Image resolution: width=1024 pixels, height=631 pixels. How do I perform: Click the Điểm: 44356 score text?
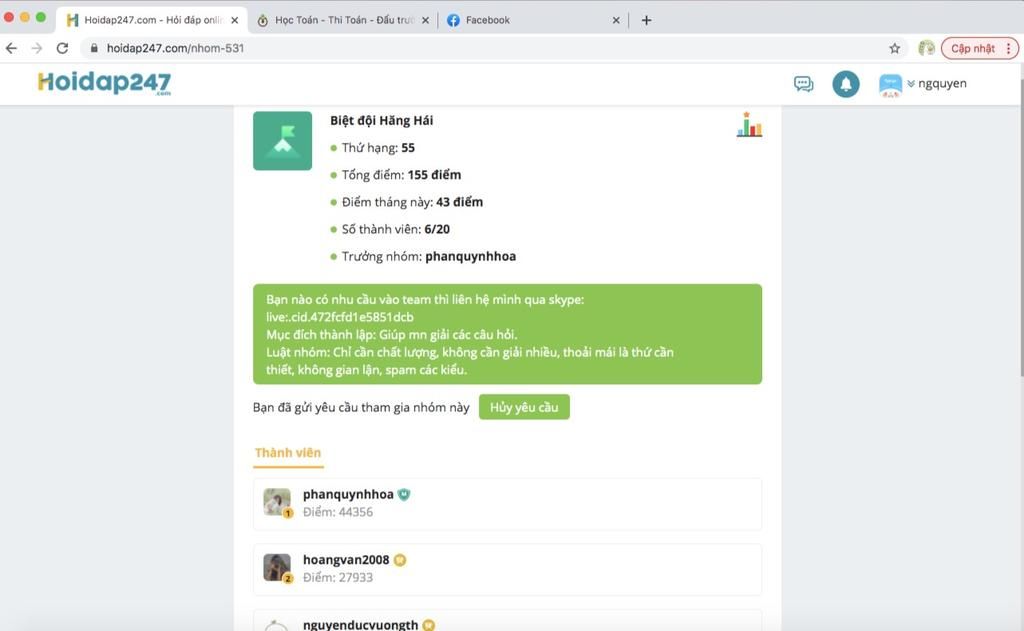pyautogui.click(x=338, y=512)
